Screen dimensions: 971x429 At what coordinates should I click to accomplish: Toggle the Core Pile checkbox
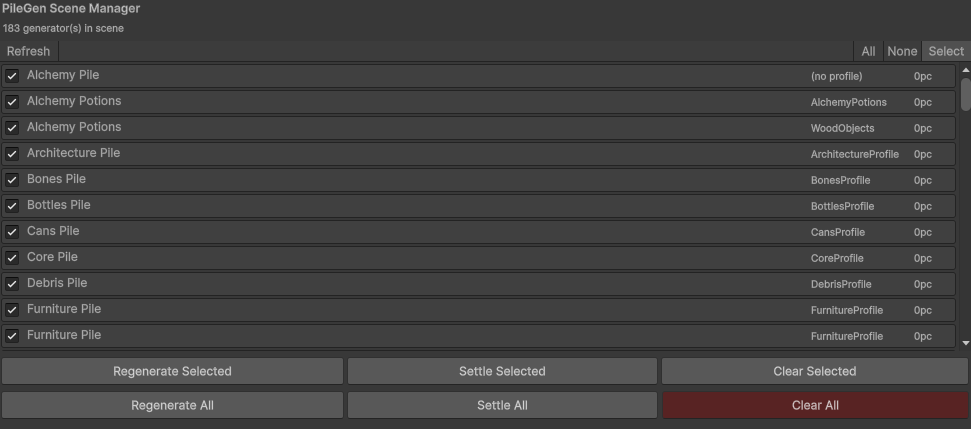point(12,258)
